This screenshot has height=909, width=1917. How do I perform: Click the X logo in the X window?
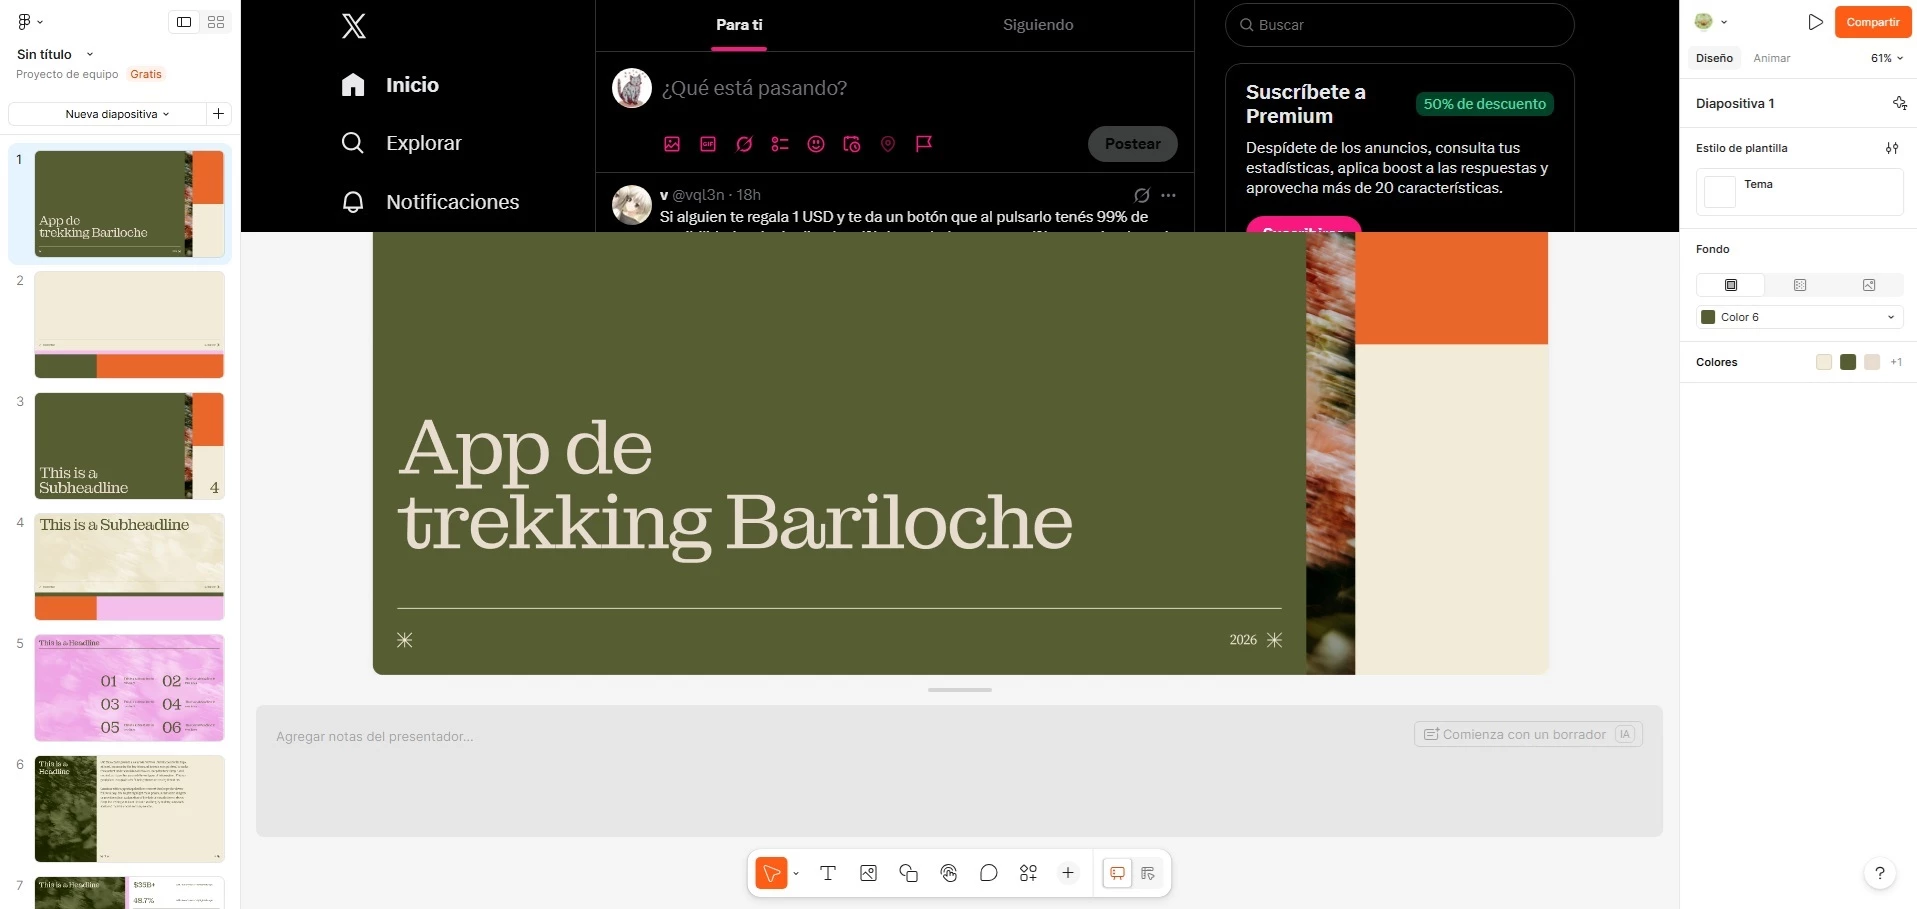pyautogui.click(x=354, y=25)
